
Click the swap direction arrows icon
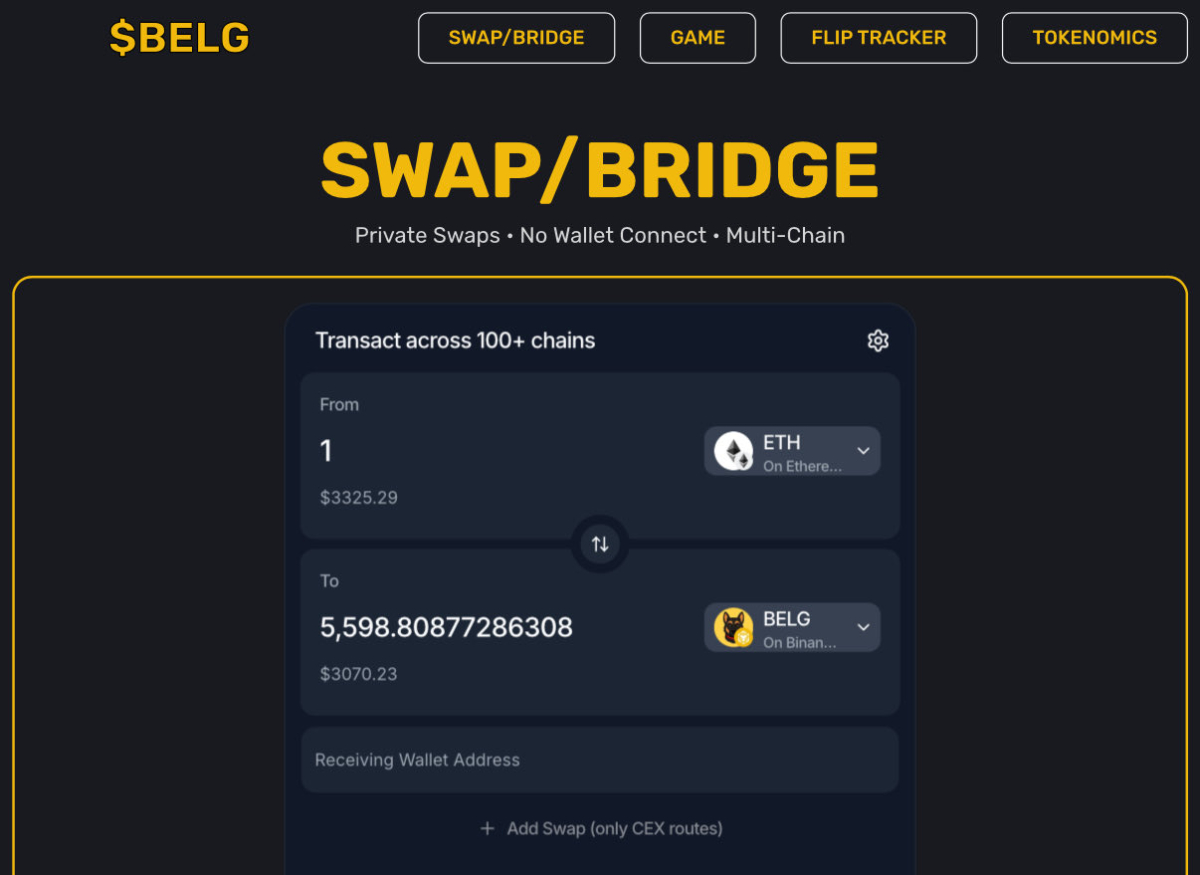point(599,542)
